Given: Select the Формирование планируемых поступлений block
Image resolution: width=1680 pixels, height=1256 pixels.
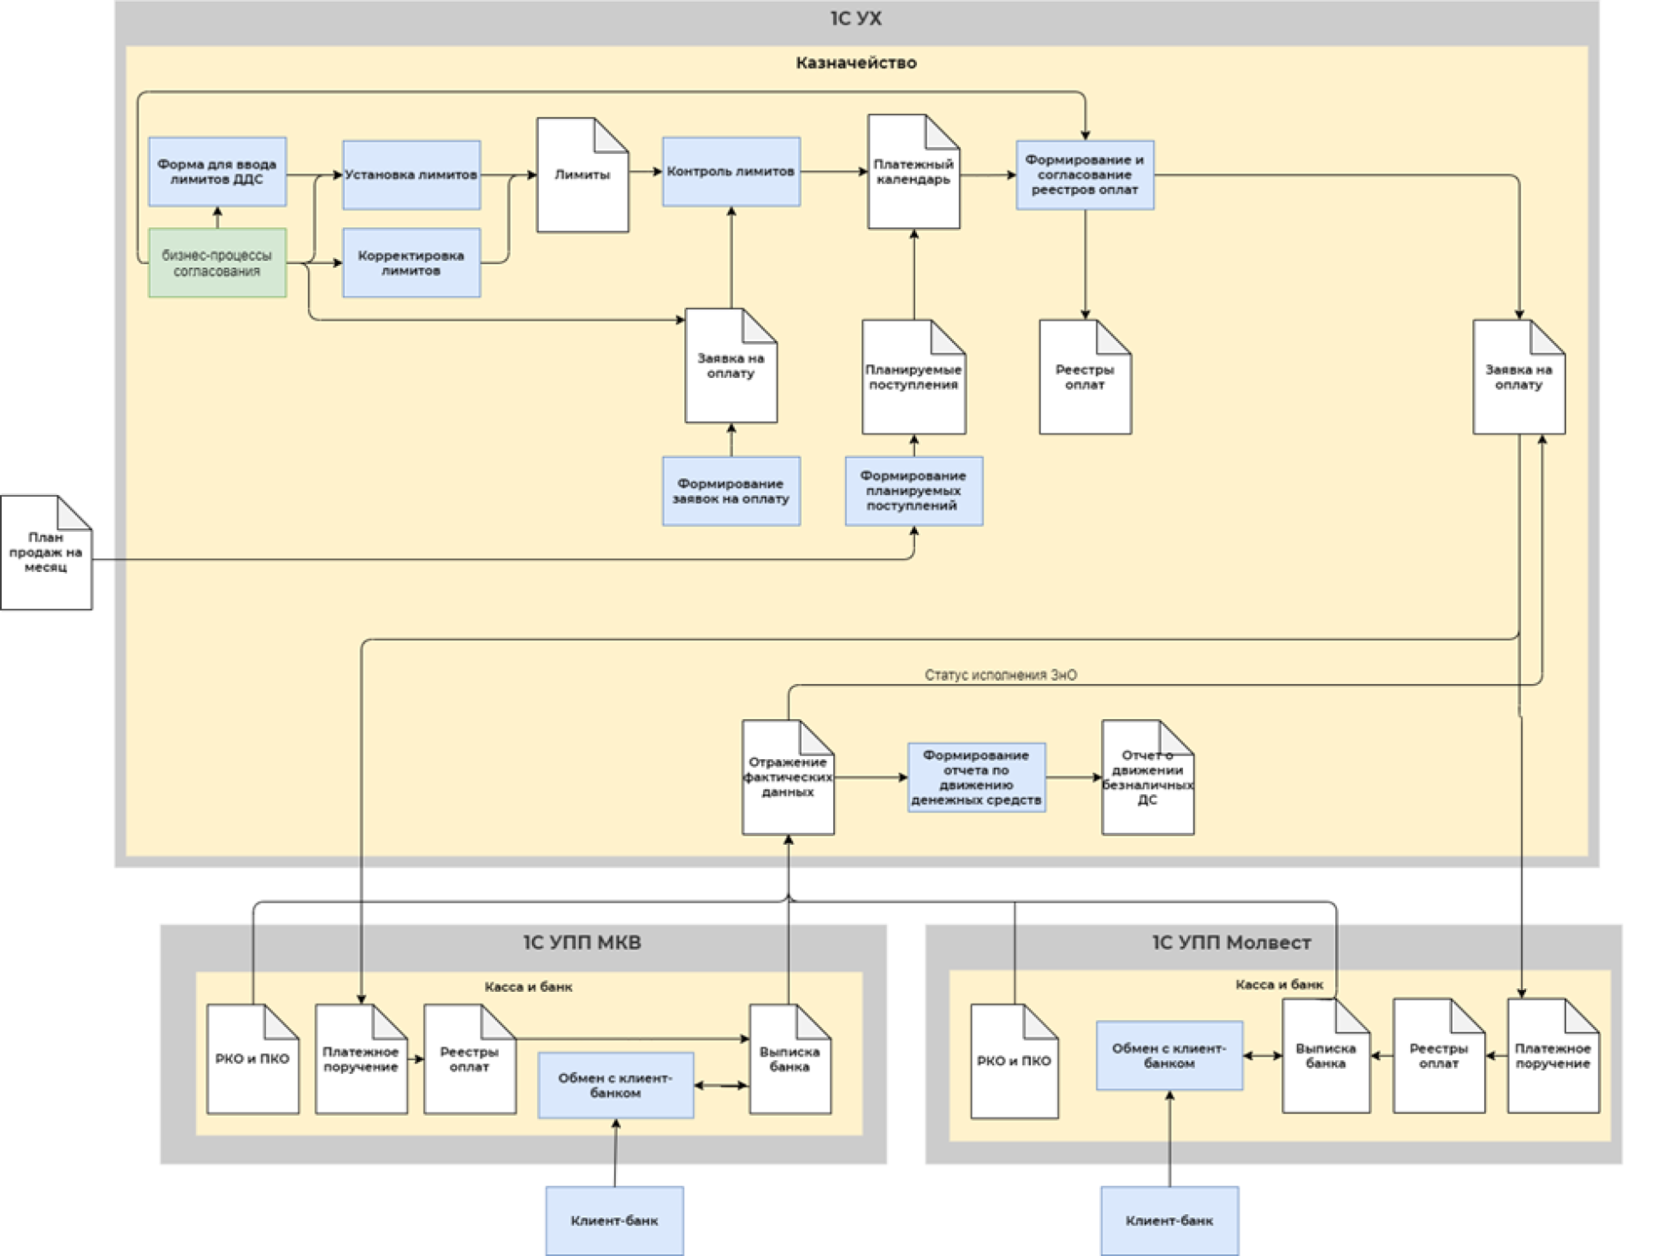Looking at the screenshot, I should pos(914,491).
